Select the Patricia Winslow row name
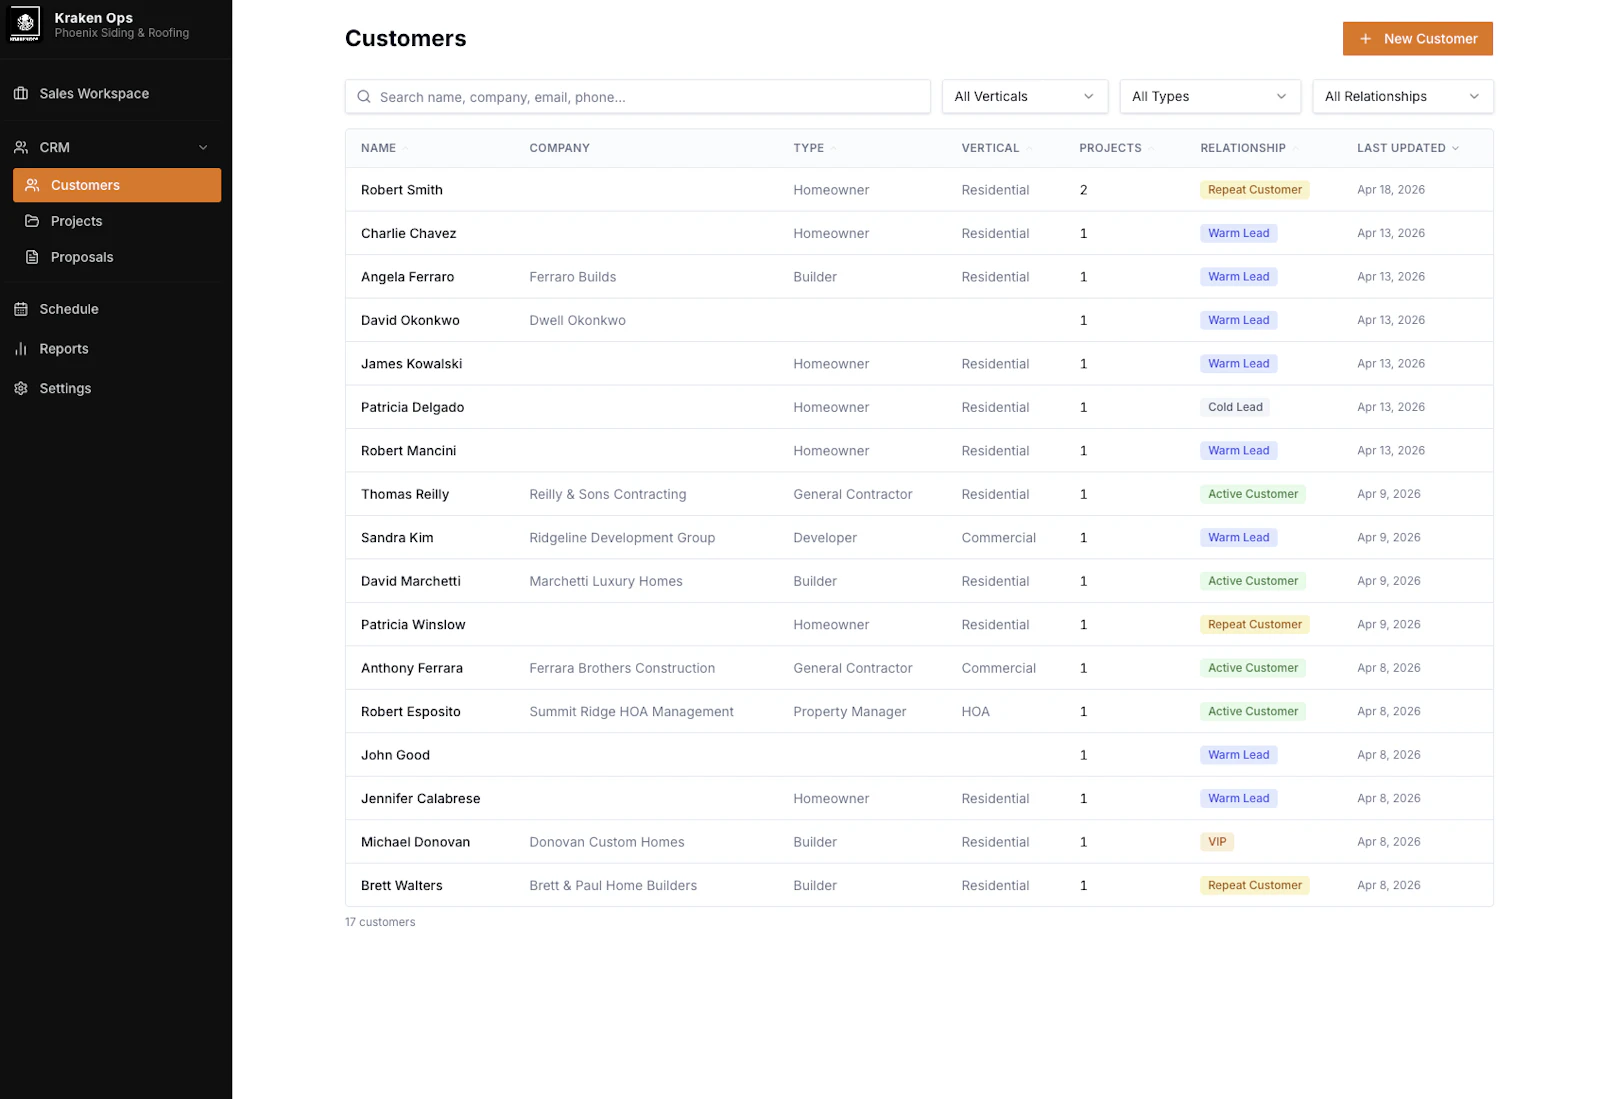 (413, 625)
